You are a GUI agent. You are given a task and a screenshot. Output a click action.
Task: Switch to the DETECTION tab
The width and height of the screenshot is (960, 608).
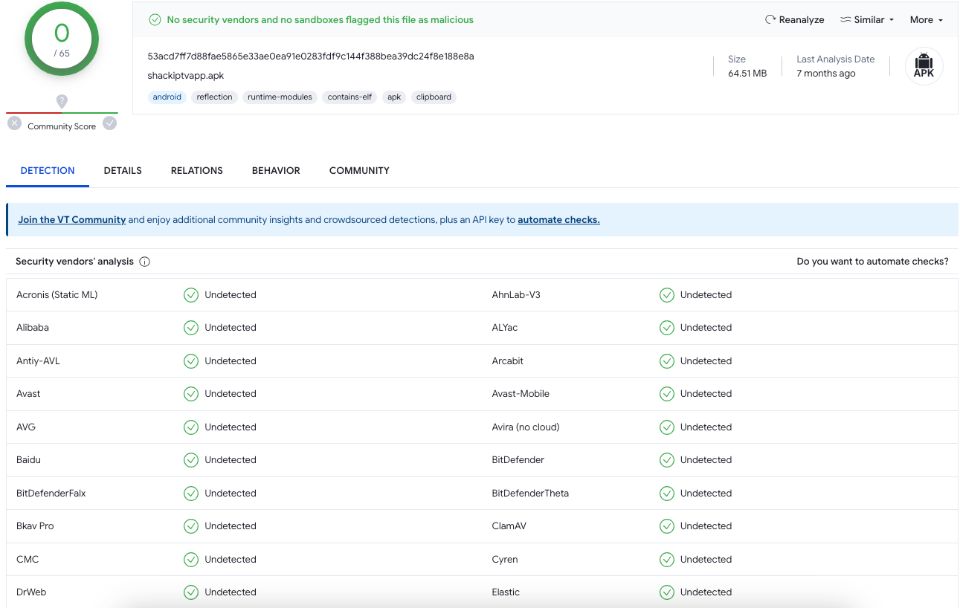pyautogui.click(x=47, y=170)
